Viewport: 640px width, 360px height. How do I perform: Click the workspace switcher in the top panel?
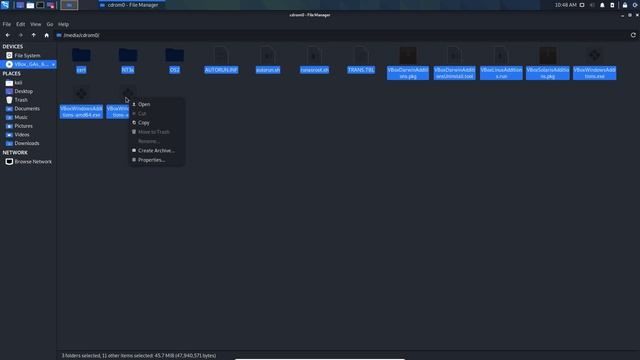point(69,5)
